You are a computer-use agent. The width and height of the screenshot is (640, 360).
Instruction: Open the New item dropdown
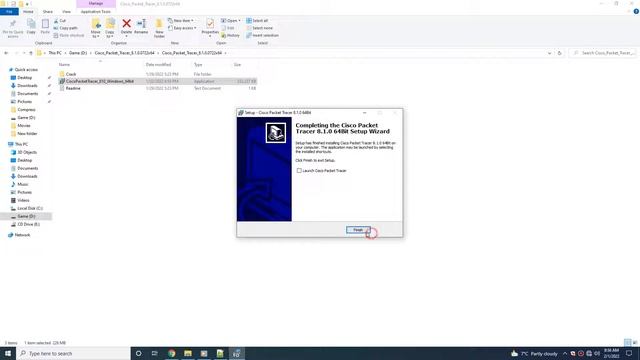(x=181, y=21)
